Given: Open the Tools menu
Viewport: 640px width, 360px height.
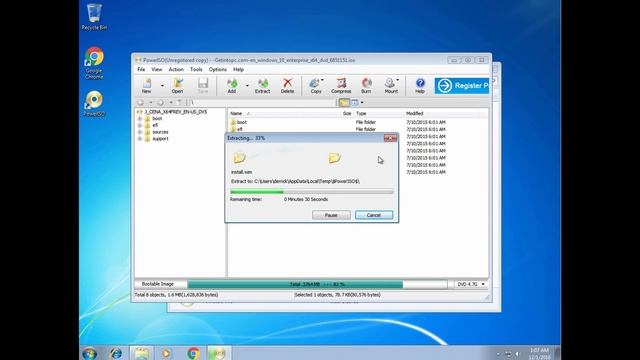Looking at the screenshot, I should [x=196, y=70].
